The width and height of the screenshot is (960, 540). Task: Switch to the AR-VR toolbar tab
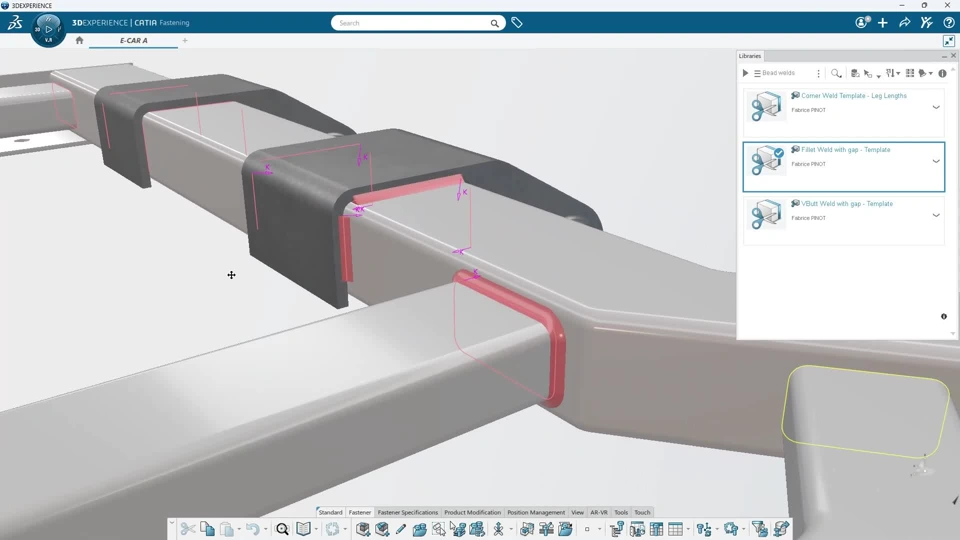click(x=599, y=512)
